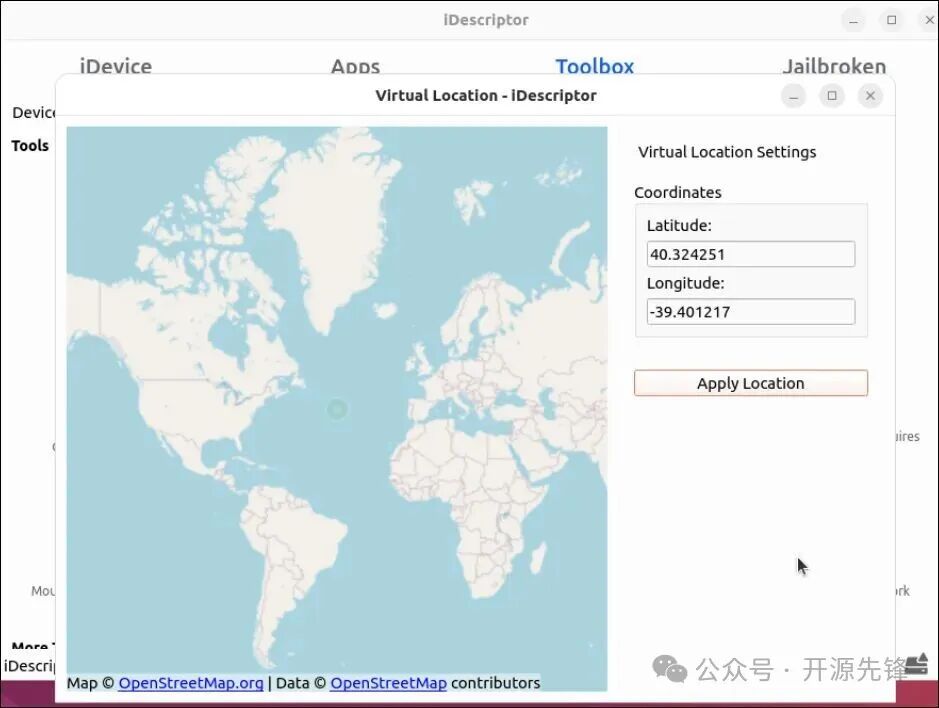Focus the Latitude input field
The height and width of the screenshot is (708, 939).
click(x=750, y=254)
